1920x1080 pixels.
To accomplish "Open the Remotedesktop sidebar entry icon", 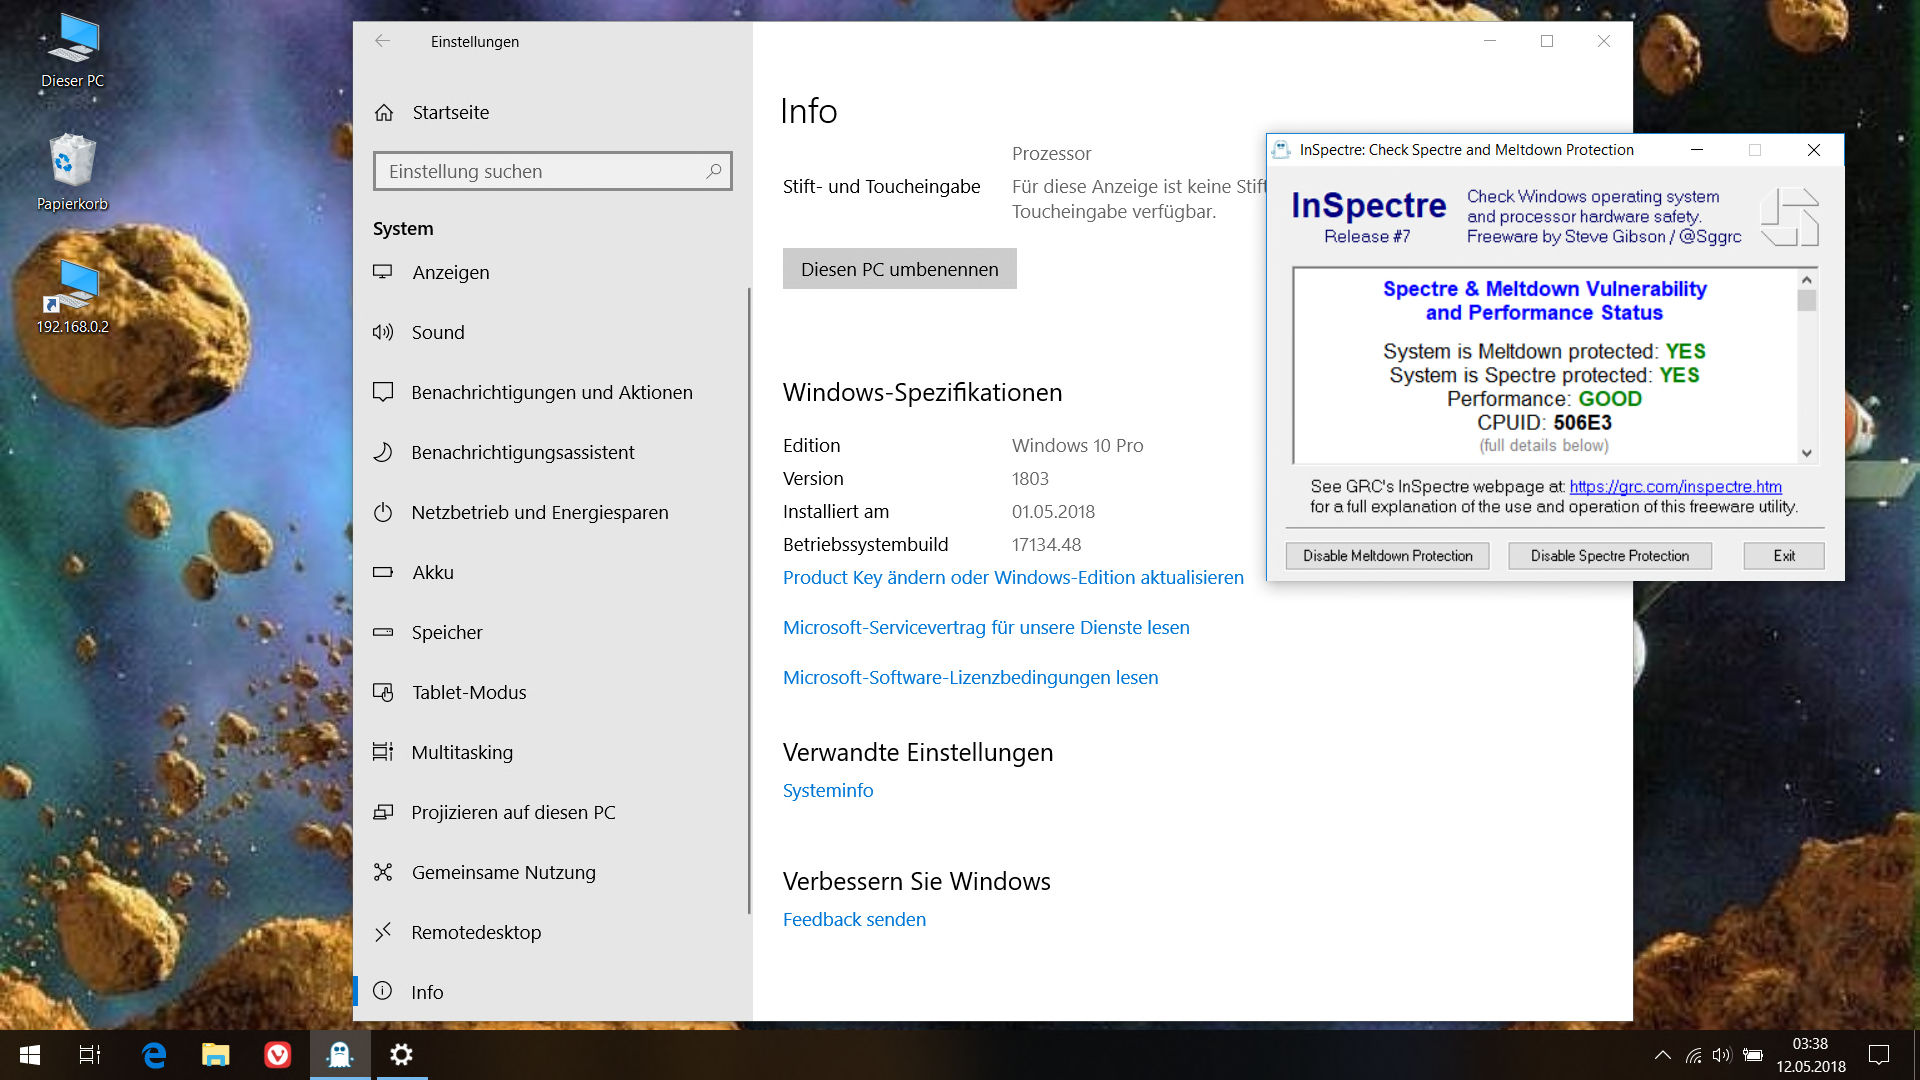I will point(383,932).
